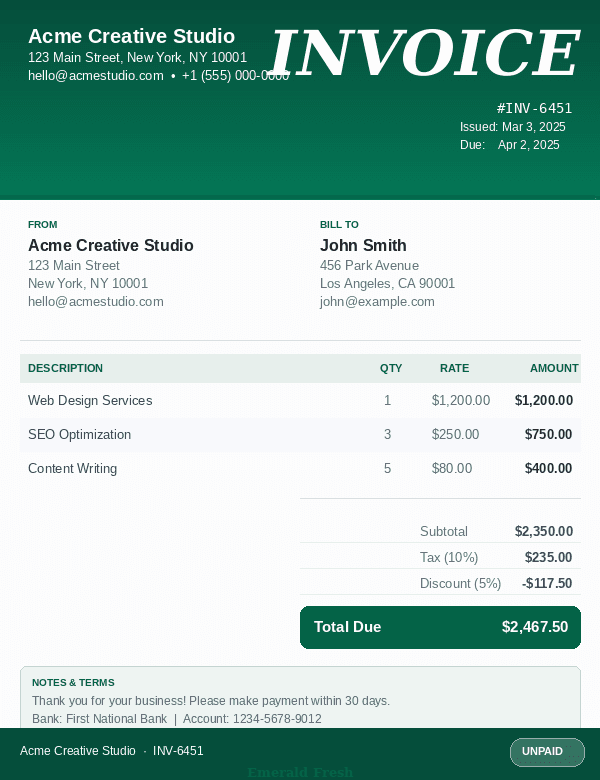This screenshot has height=780, width=600.
Task: Click the $1,200.00 rate for Web Design
Action: [461, 400]
